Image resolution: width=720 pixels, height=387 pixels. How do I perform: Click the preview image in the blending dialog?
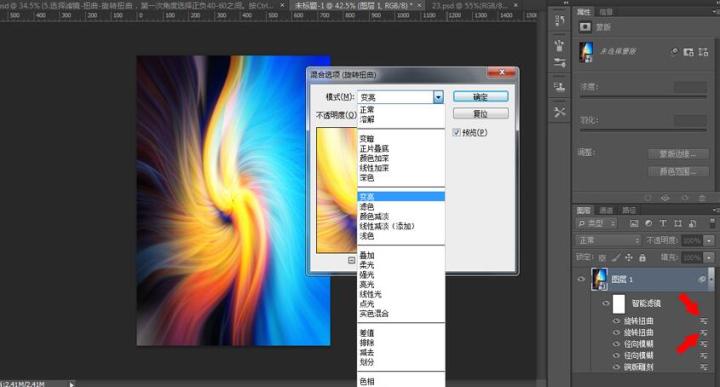pyautogui.click(x=337, y=190)
